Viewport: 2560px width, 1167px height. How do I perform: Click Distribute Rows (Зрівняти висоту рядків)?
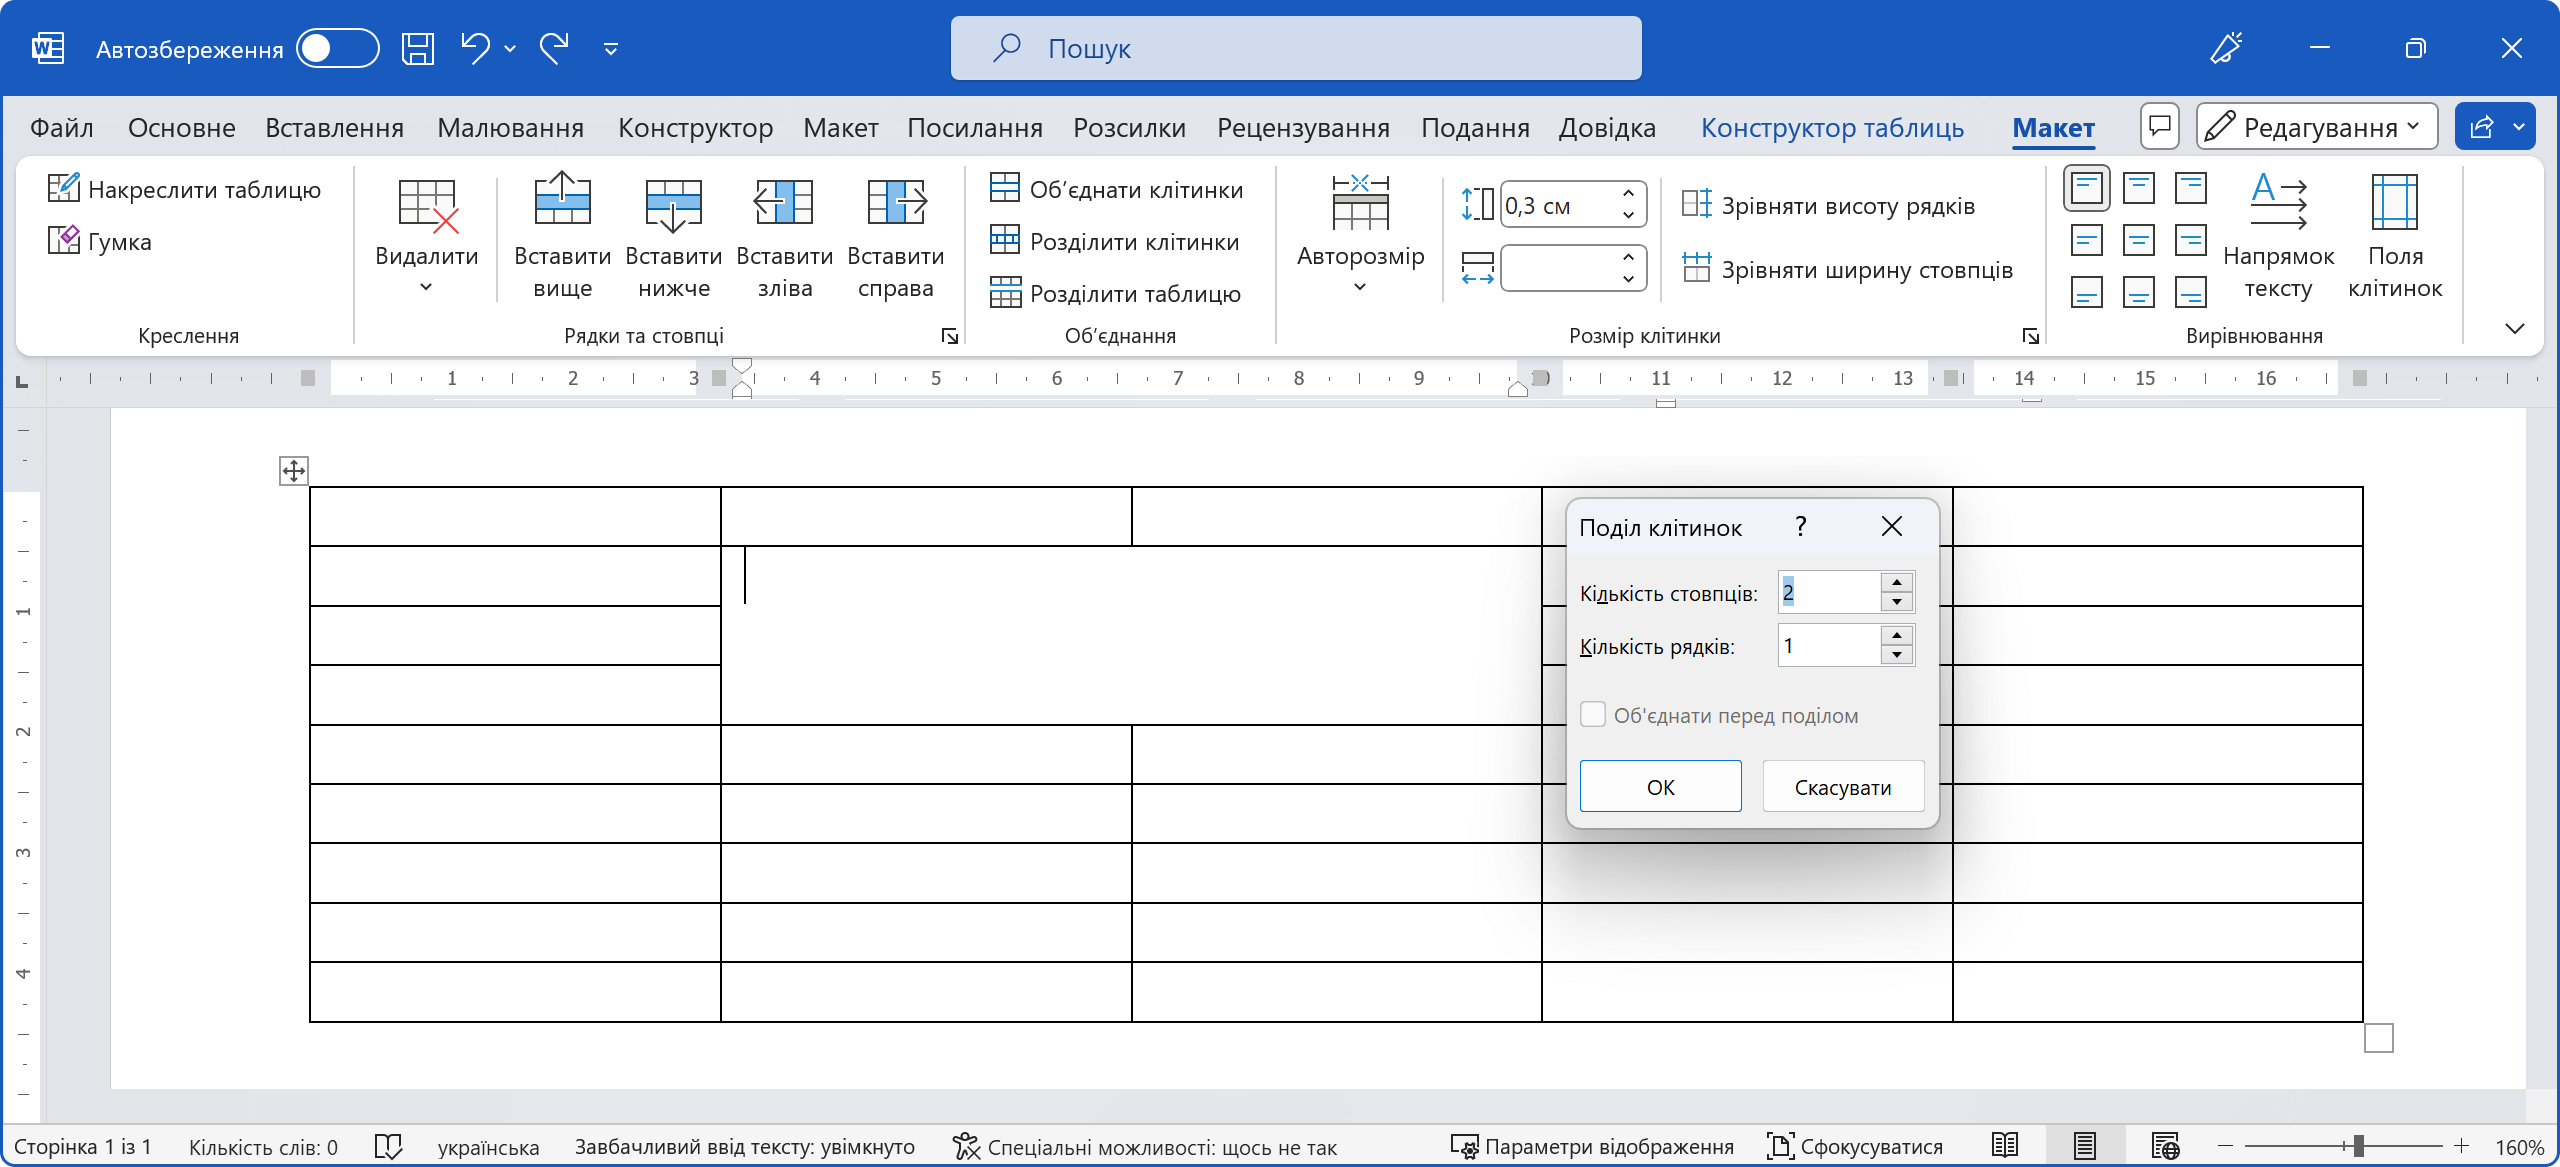tap(1829, 206)
